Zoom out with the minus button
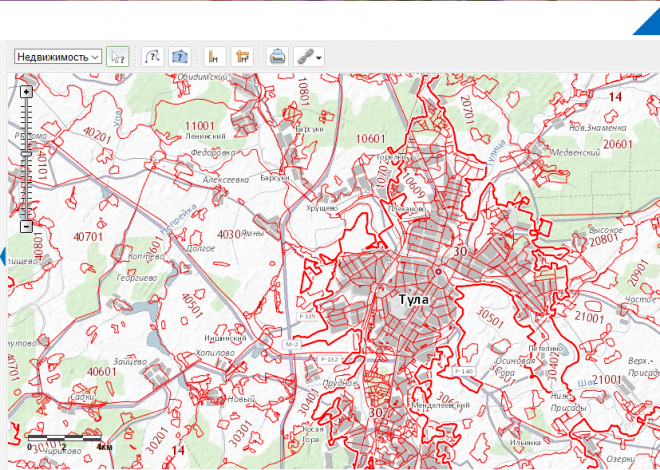The height and width of the screenshot is (470, 660). [27, 226]
